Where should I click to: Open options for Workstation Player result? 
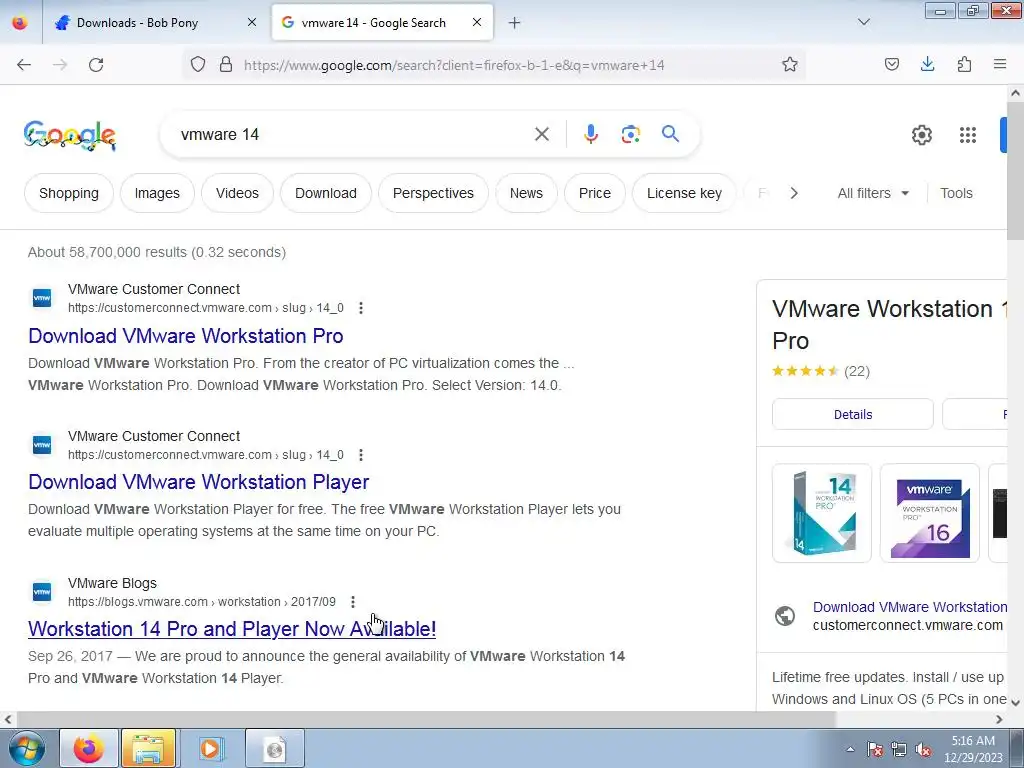tap(360, 455)
